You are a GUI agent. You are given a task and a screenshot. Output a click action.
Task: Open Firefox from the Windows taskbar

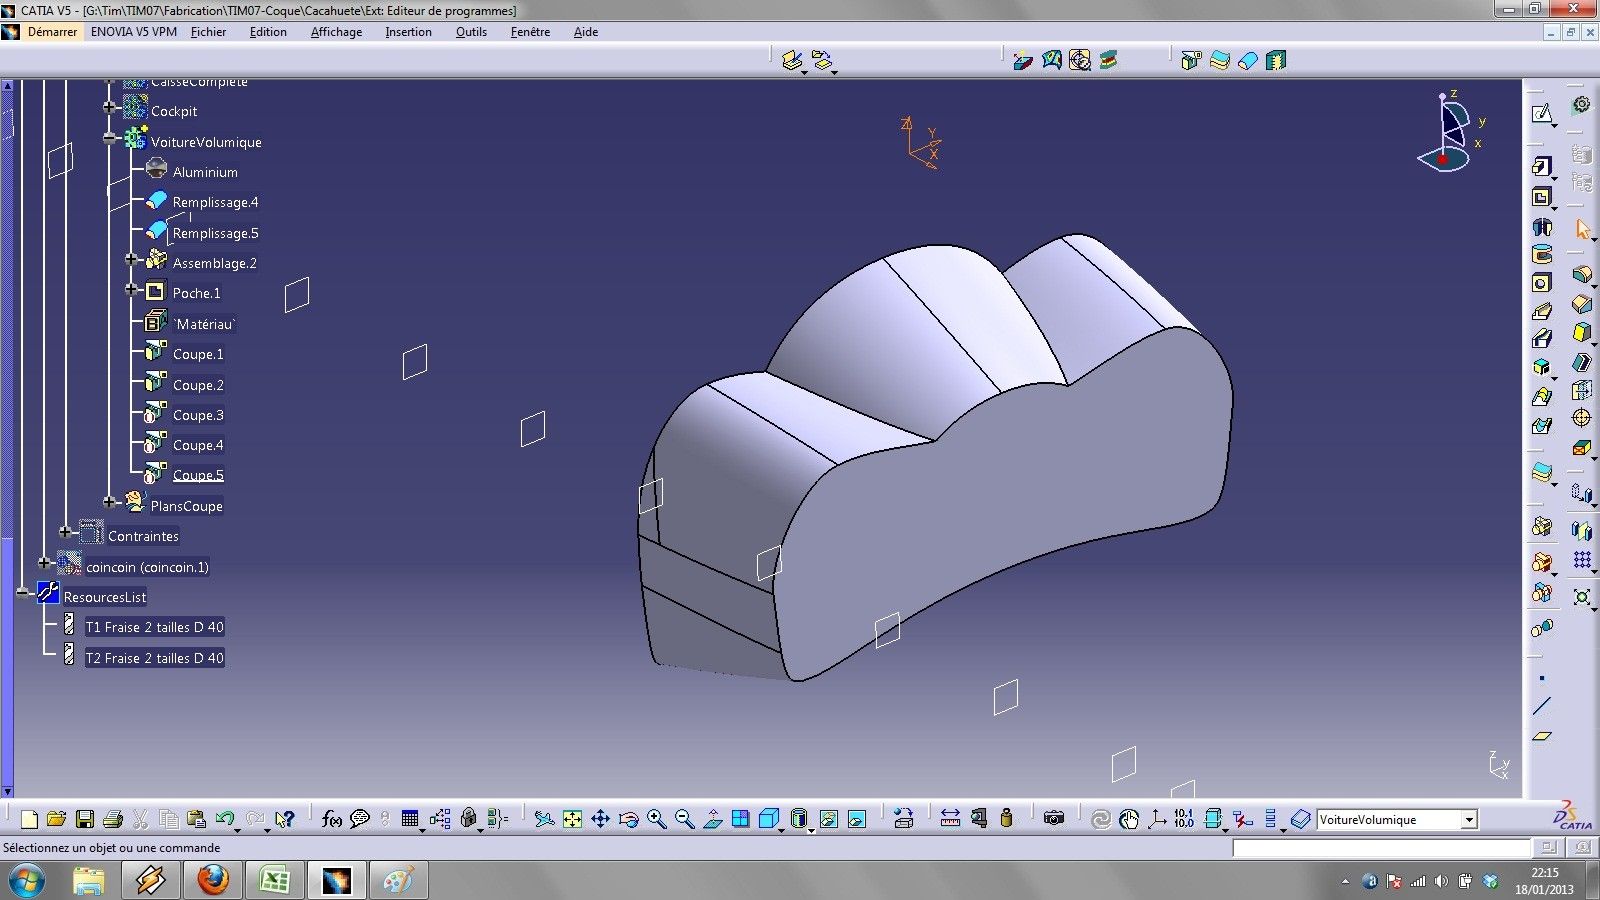[212, 880]
